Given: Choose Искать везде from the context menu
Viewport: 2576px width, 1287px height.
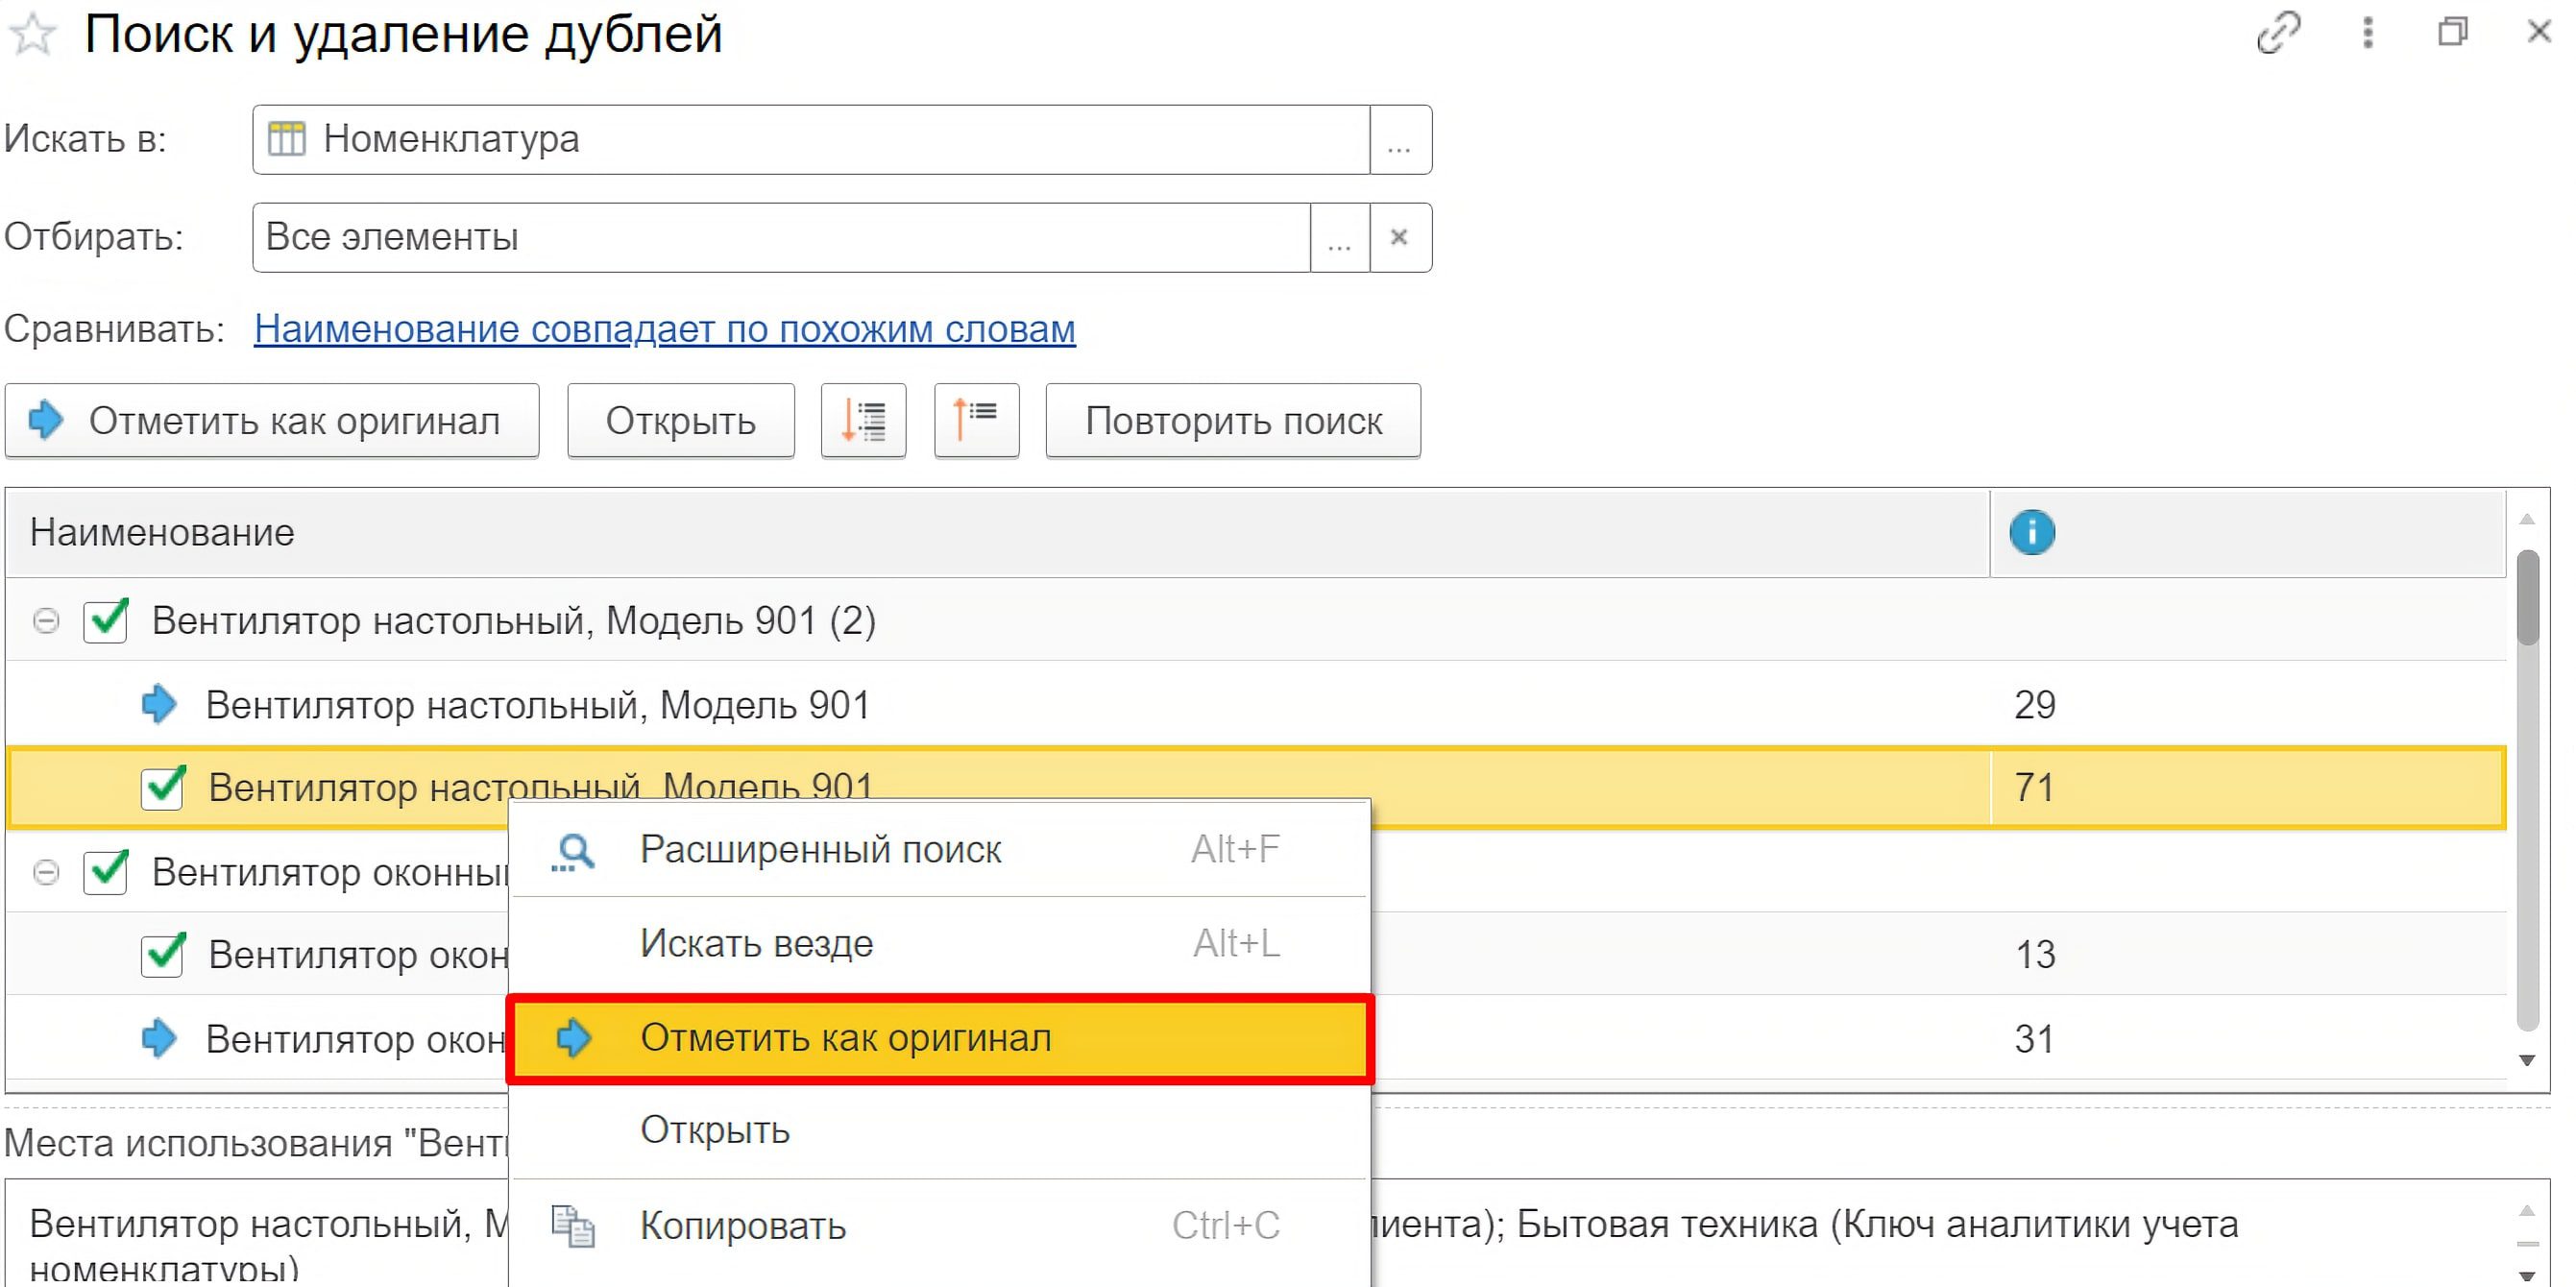Looking at the screenshot, I should click(x=939, y=944).
